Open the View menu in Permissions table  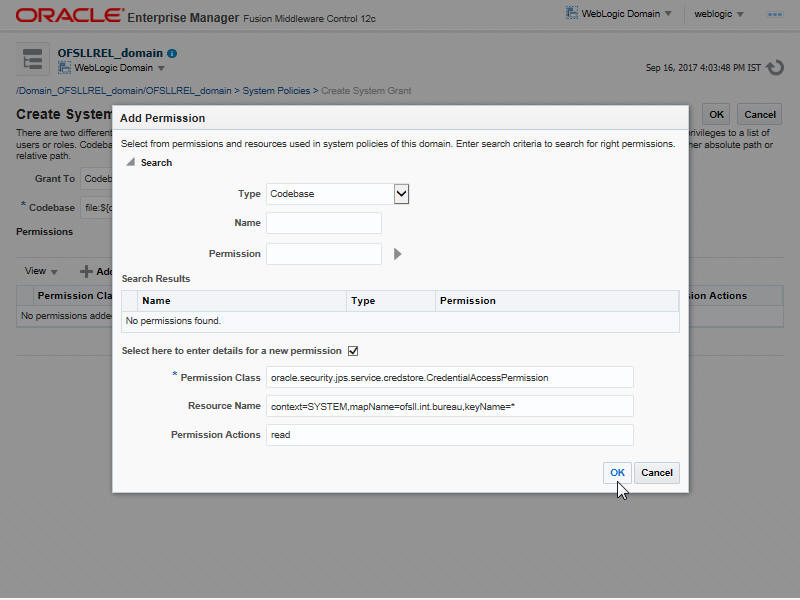coord(41,271)
